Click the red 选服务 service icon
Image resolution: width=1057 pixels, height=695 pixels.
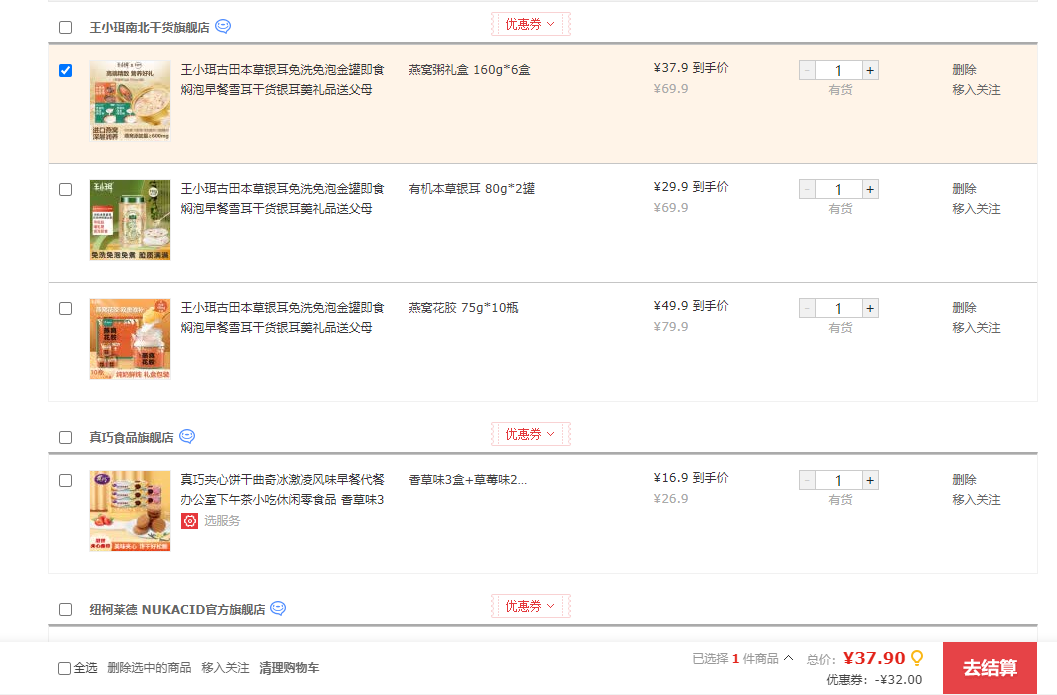[189, 521]
